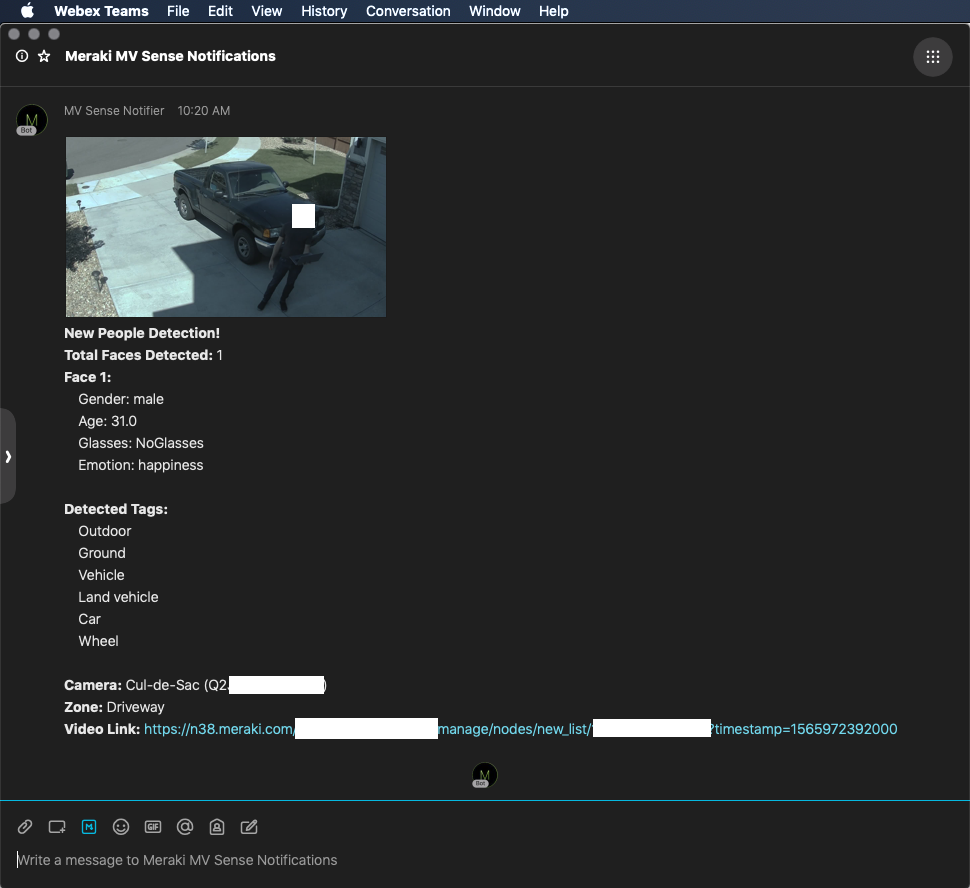Click the Glasses: NoGlasses line
Screen dimensions: 970x888
click(x=141, y=443)
